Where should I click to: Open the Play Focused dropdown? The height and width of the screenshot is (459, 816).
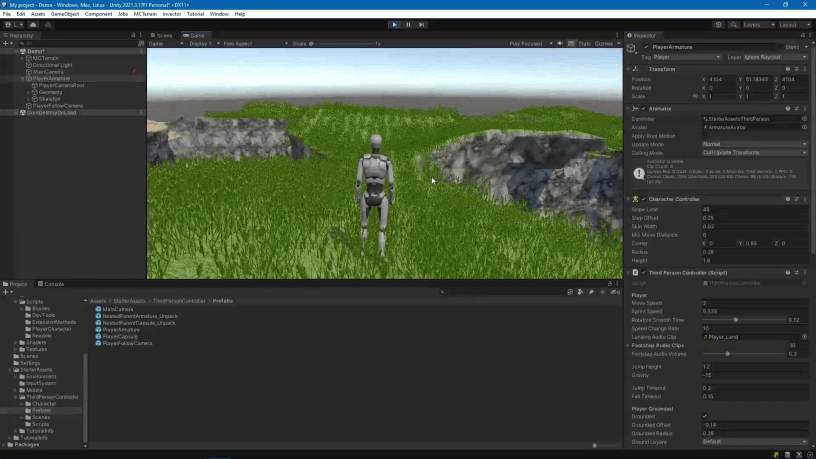(530, 44)
